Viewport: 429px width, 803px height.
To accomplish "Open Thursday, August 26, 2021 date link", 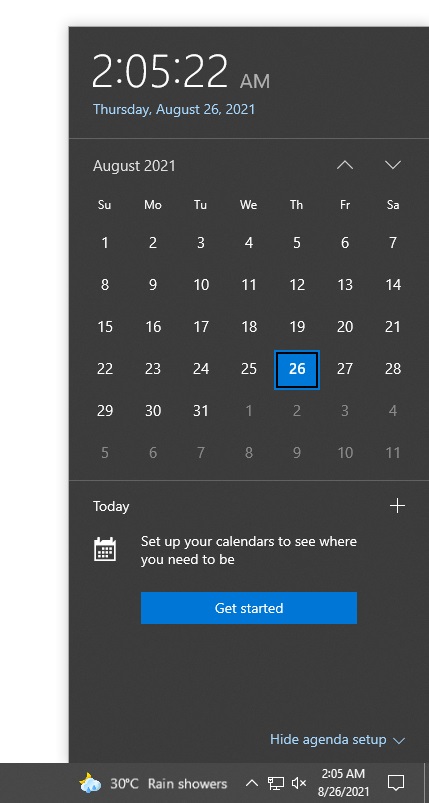I will click(174, 109).
